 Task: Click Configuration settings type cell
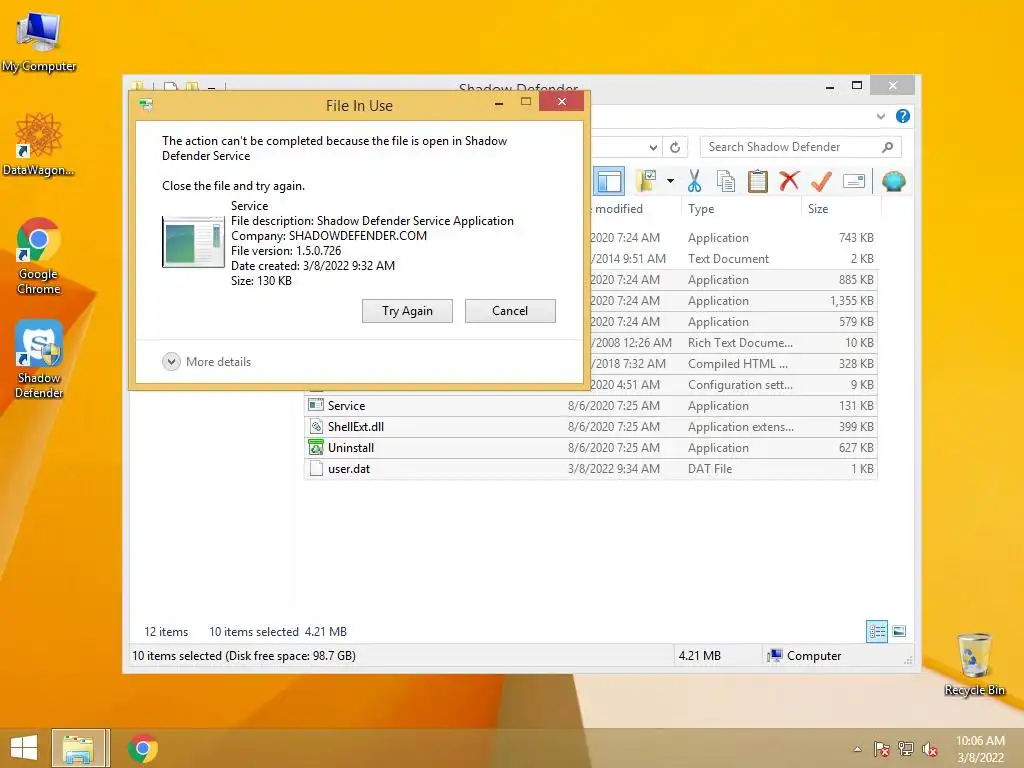741,385
